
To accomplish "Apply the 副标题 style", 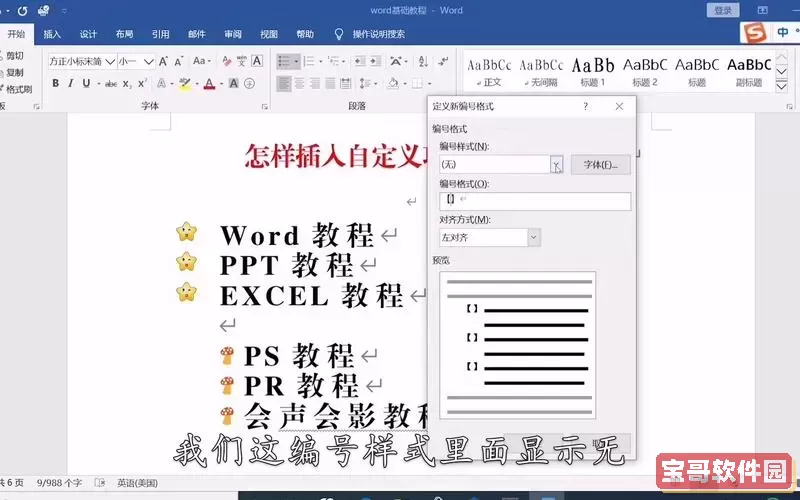I will tap(749, 71).
